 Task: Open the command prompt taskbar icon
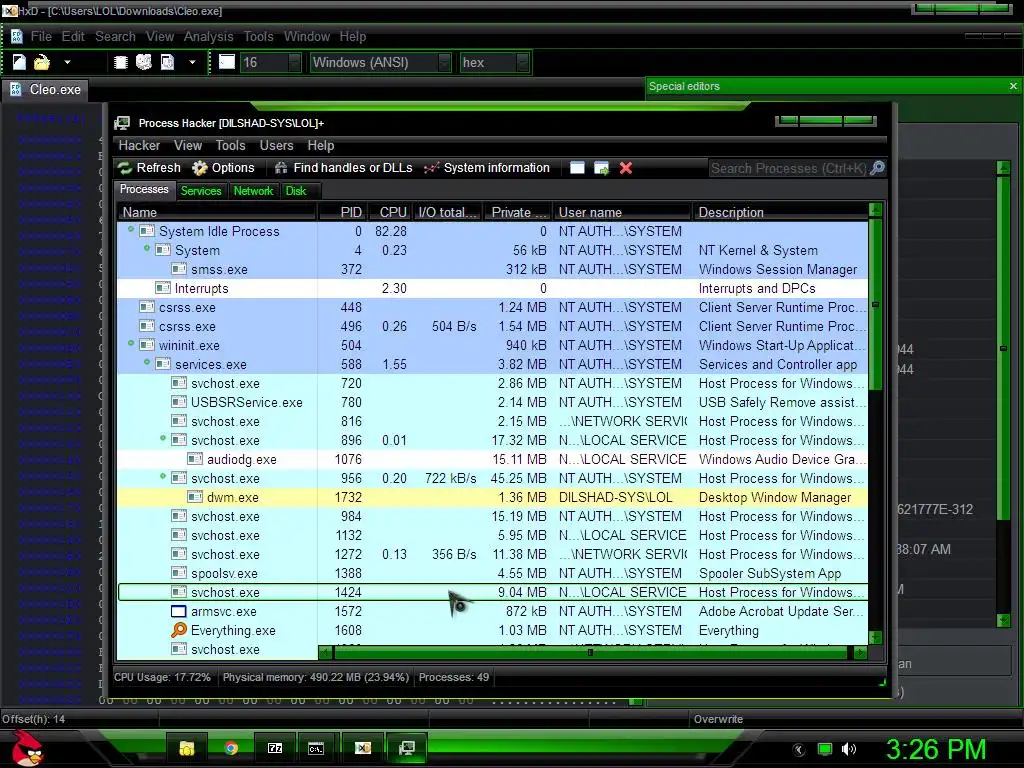pyautogui.click(x=316, y=748)
